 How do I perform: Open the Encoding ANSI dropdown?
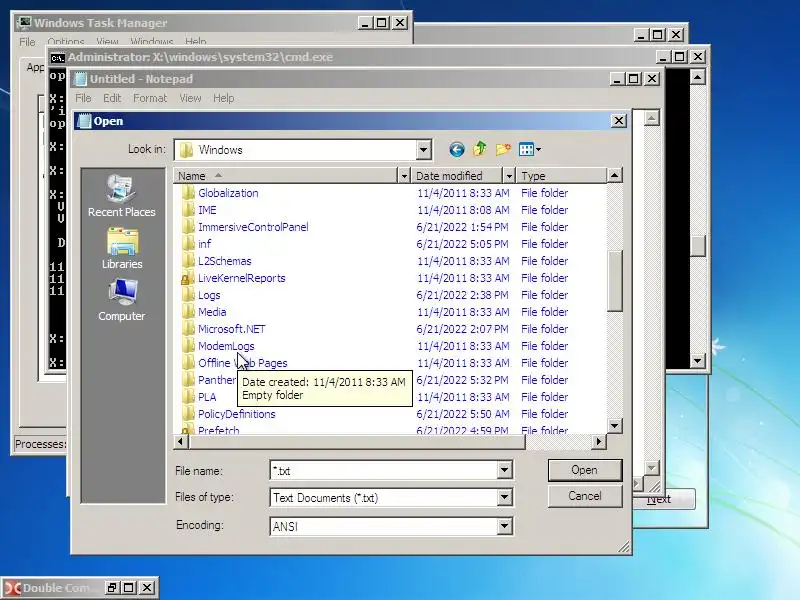(504, 526)
